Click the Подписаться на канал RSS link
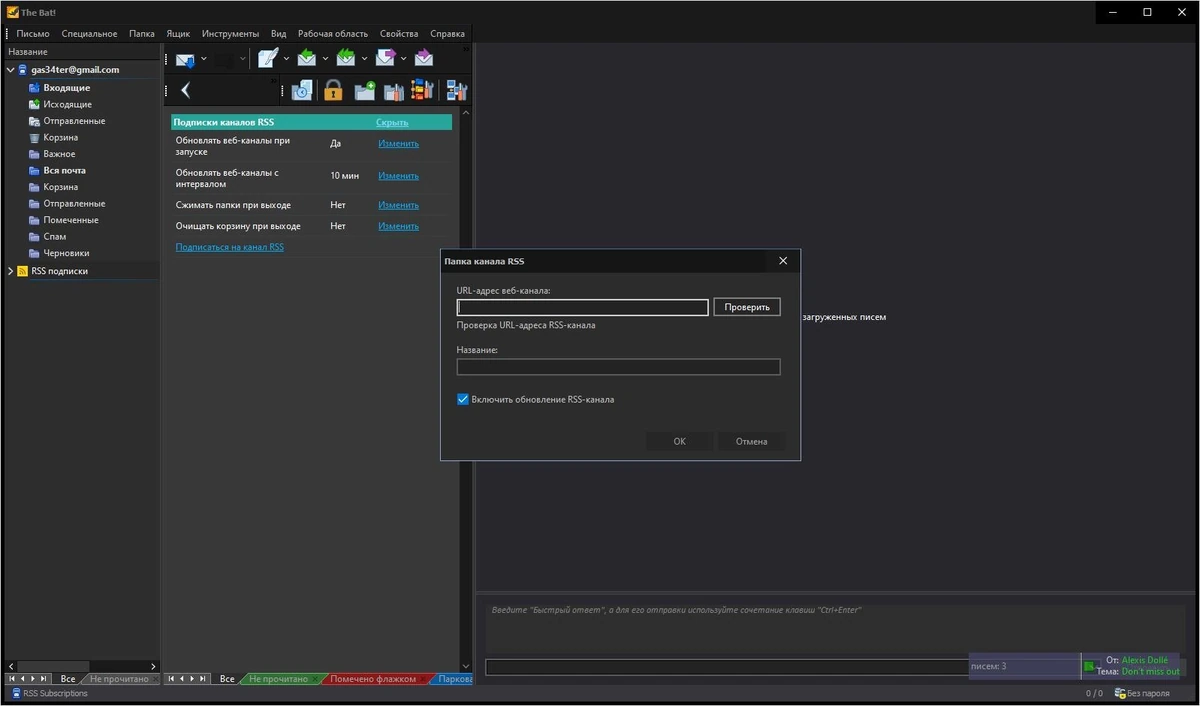 click(230, 247)
